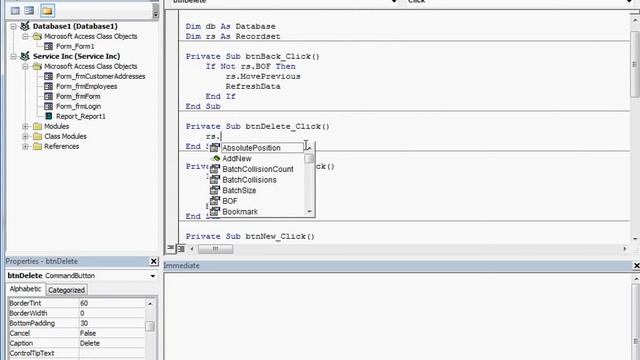Click code window horizontal scroll right arrow
The height and width of the screenshot is (360, 640).
pyautogui.click(x=624, y=249)
